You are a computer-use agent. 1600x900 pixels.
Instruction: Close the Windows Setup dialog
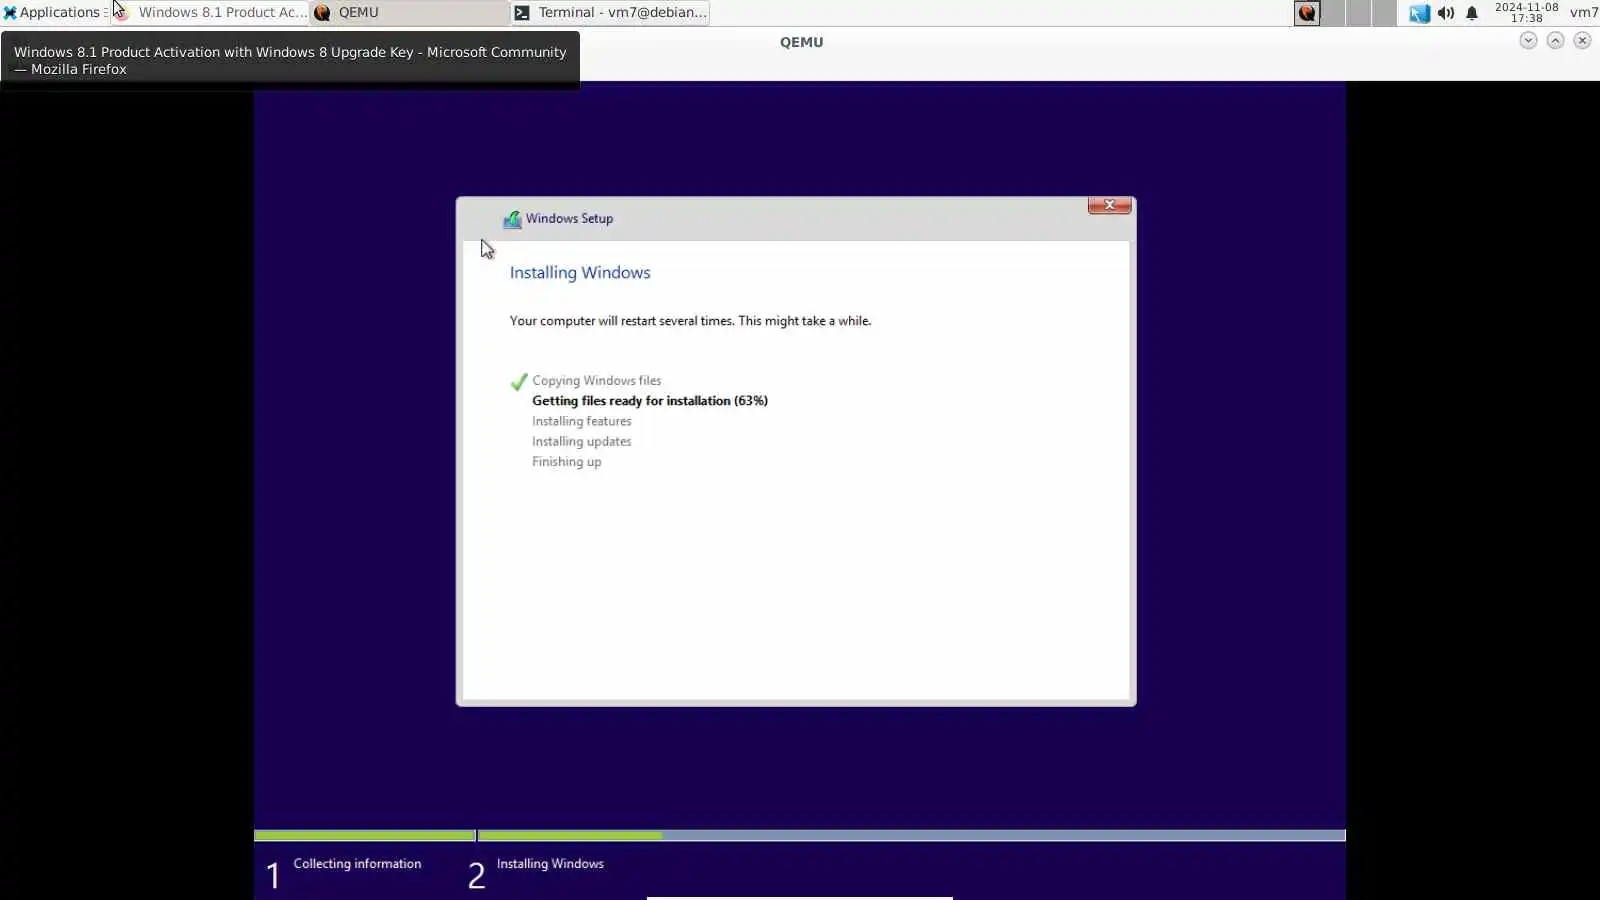[1109, 205]
